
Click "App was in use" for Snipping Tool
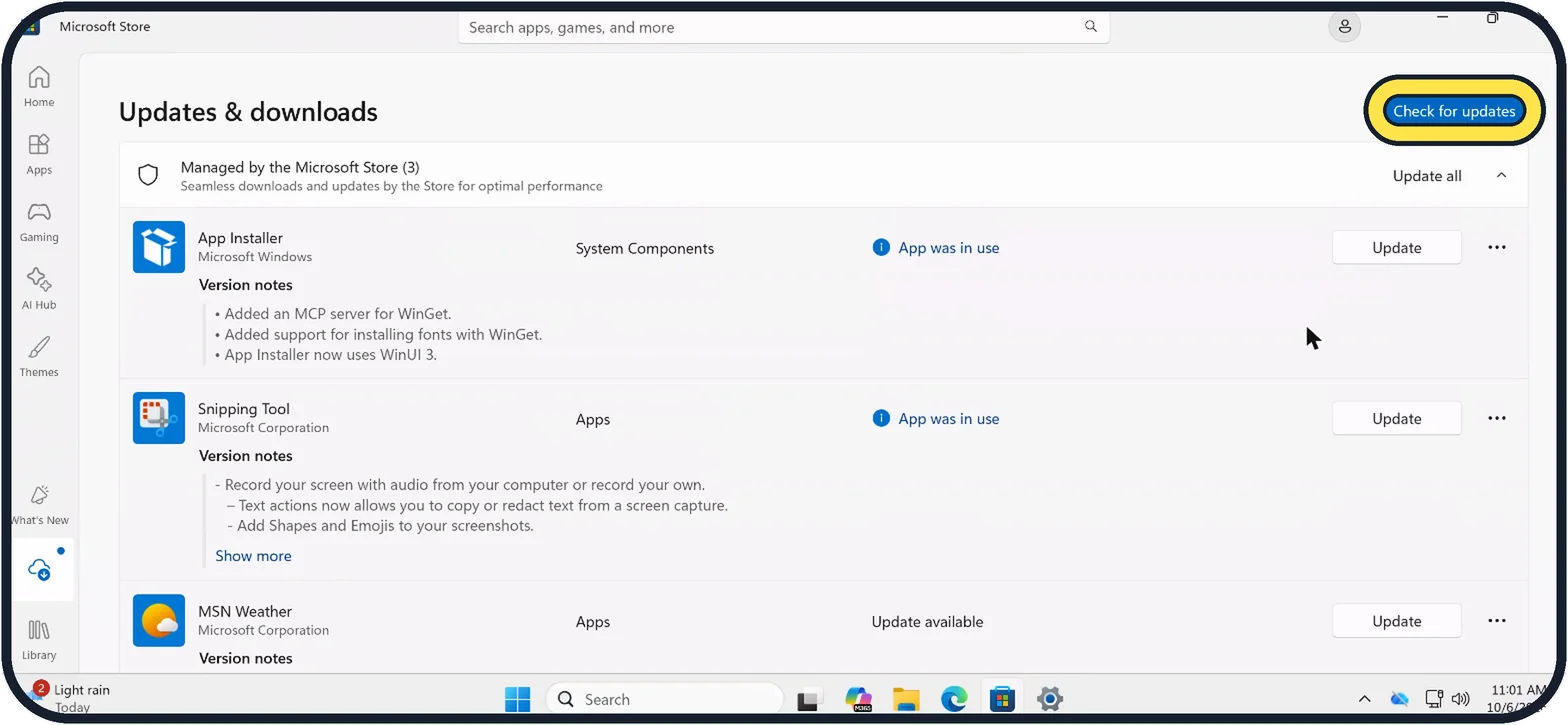click(x=948, y=419)
